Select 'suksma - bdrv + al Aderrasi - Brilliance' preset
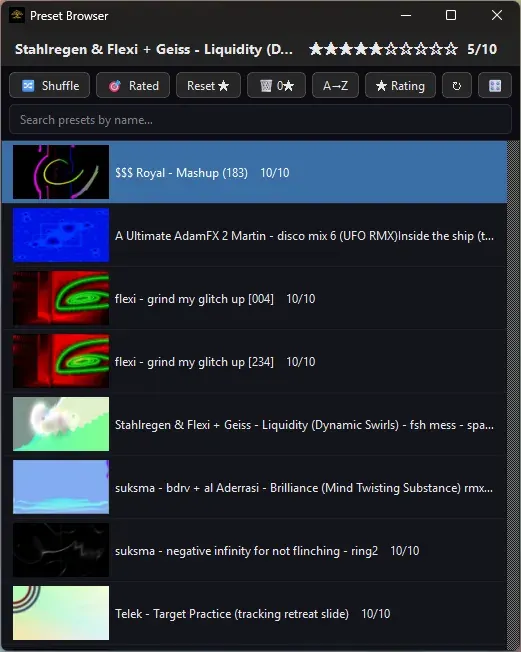Screen dimensions: 521x652 [x=254, y=487]
